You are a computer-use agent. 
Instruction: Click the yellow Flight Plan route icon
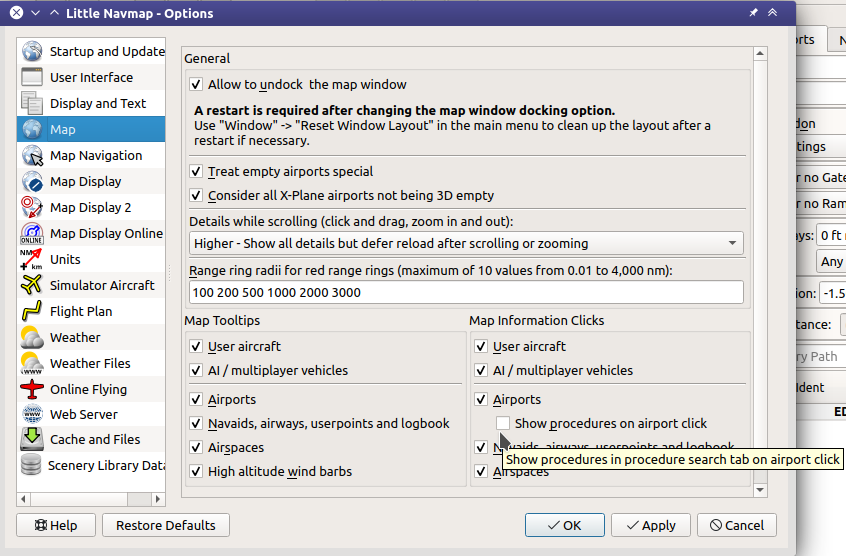32,311
